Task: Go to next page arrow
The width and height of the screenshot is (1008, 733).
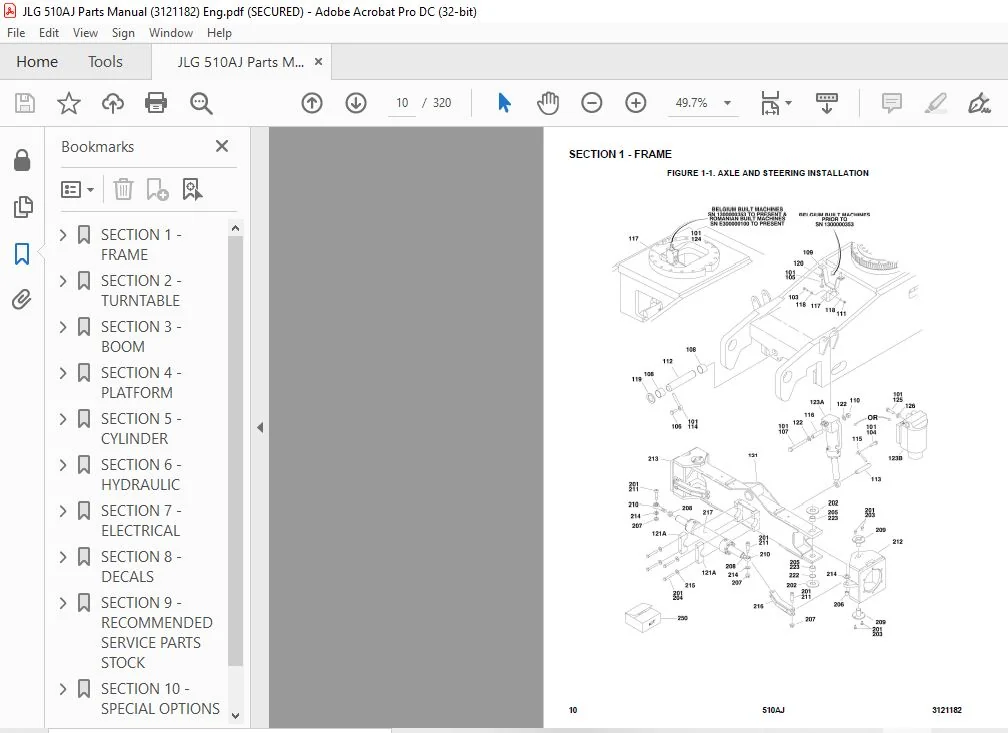Action: tap(356, 103)
